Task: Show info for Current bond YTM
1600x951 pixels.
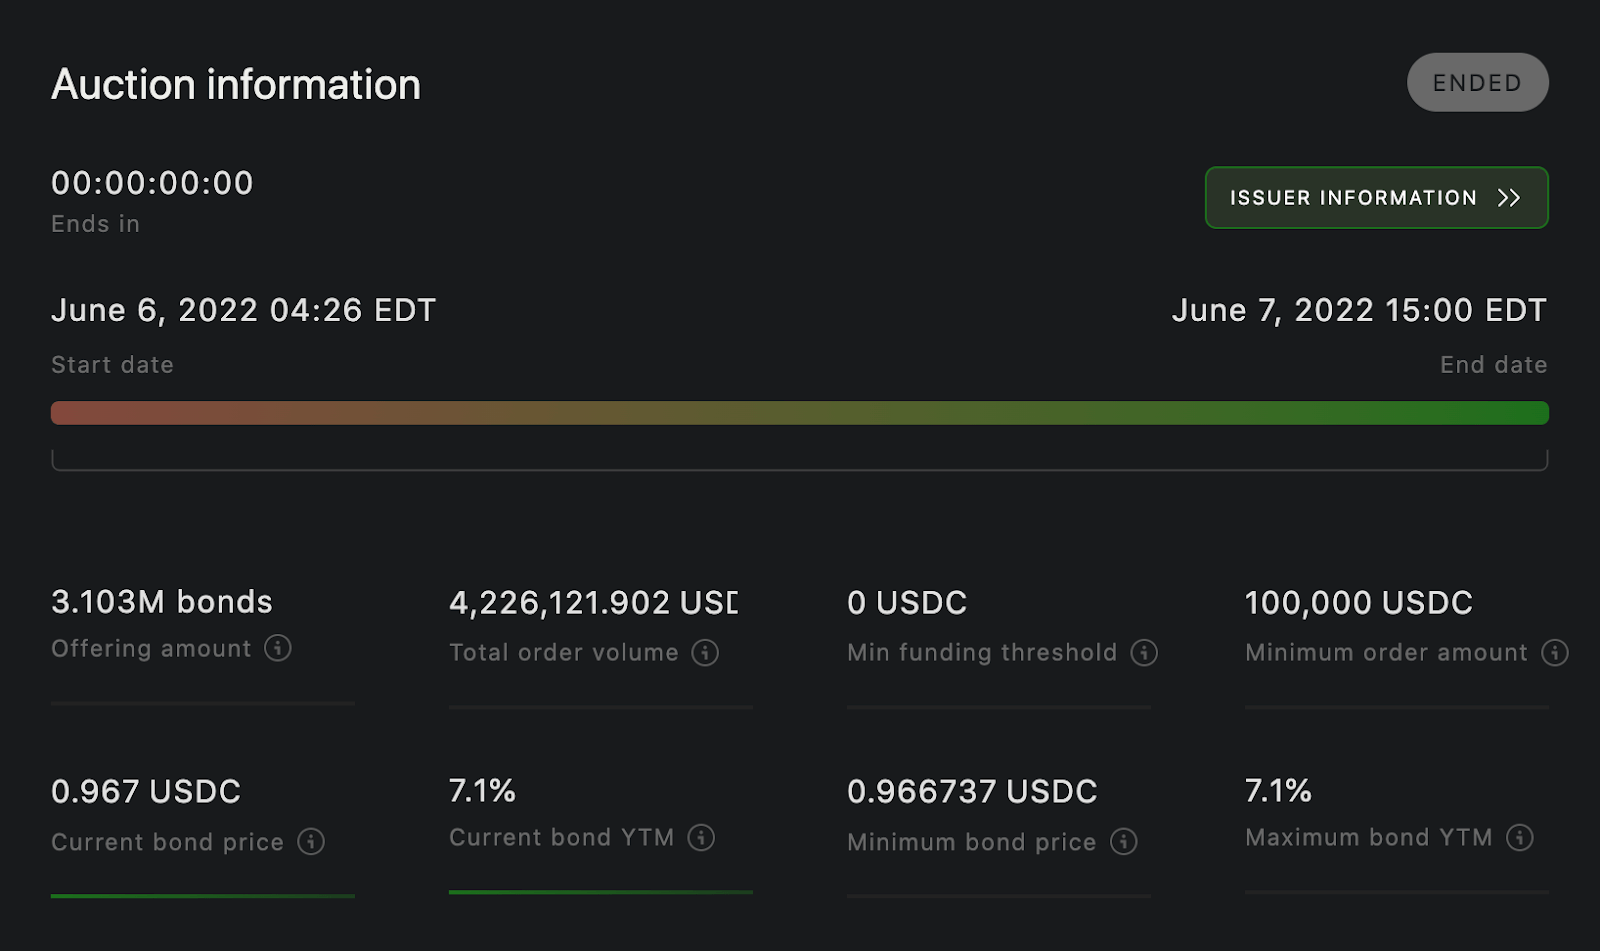Action: click(x=701, y=837)
